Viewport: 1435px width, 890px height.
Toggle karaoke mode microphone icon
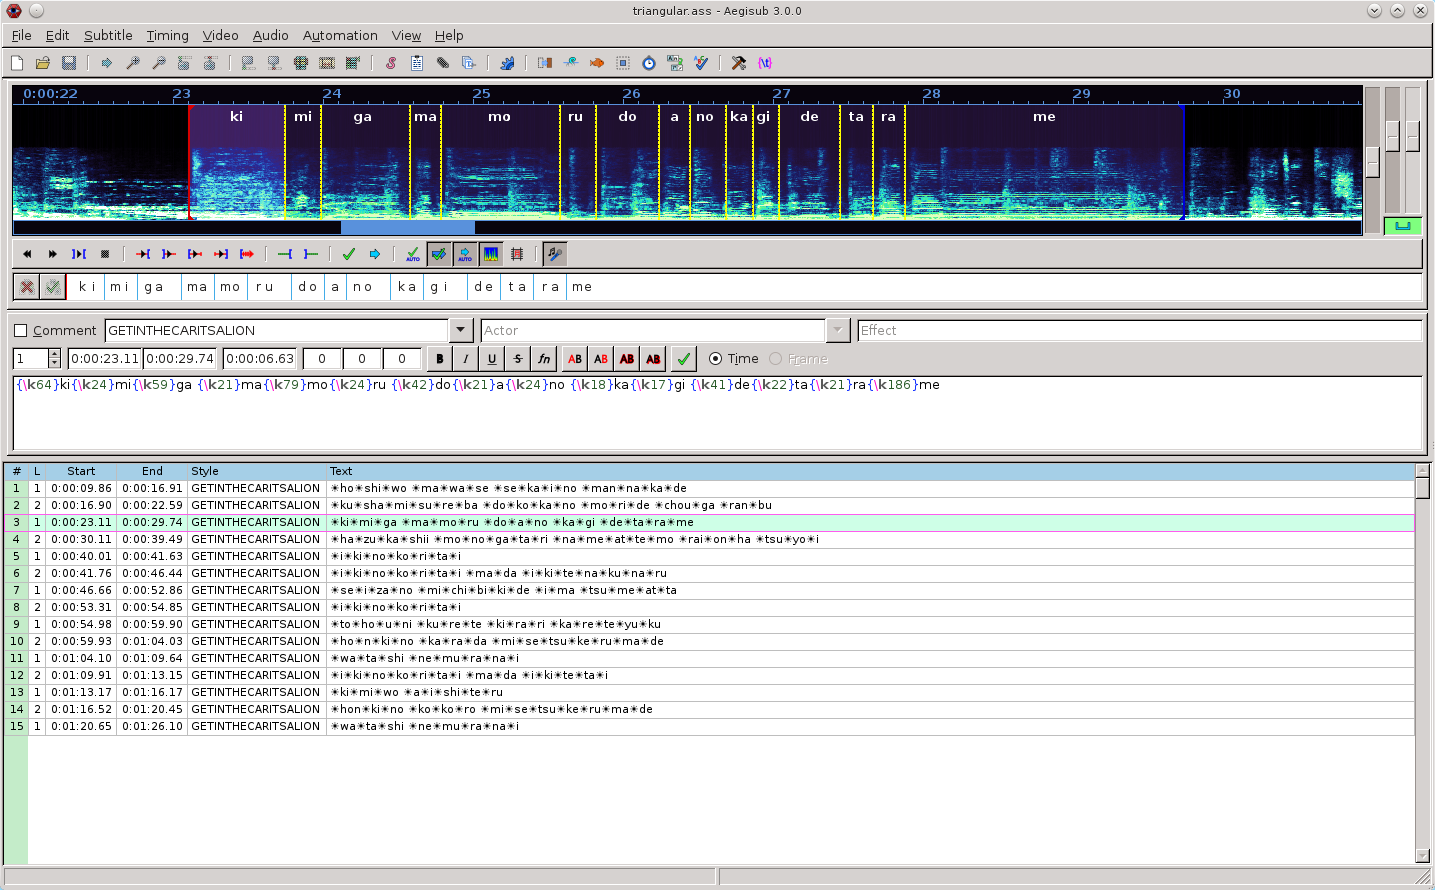point(555,254)
